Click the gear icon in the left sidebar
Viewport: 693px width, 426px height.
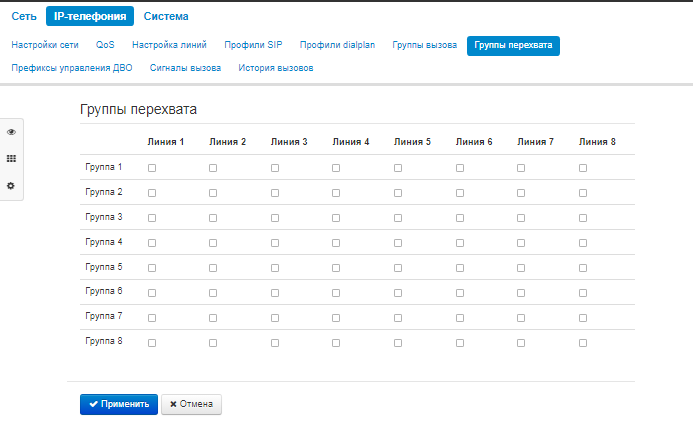tap(11, 186)
